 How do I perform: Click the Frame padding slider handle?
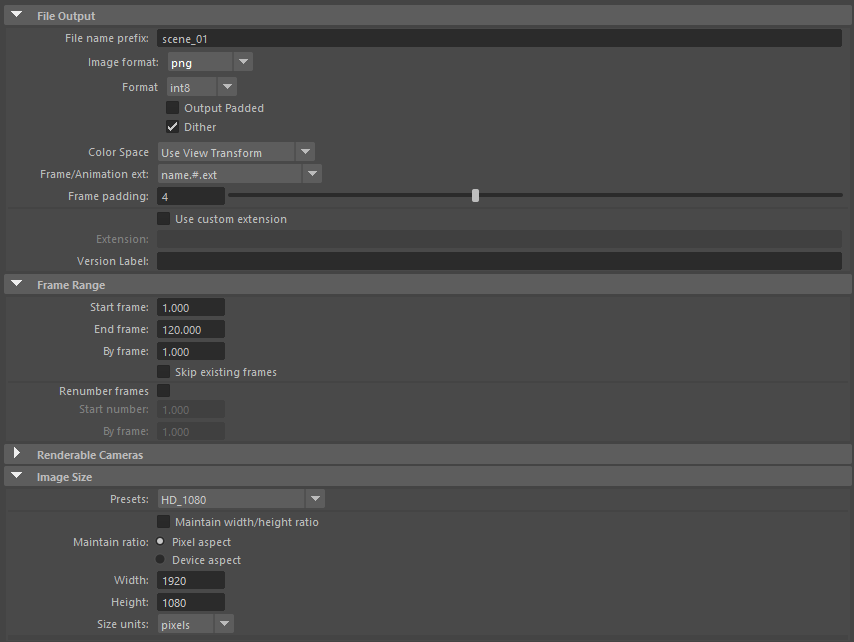coord(475,195)
